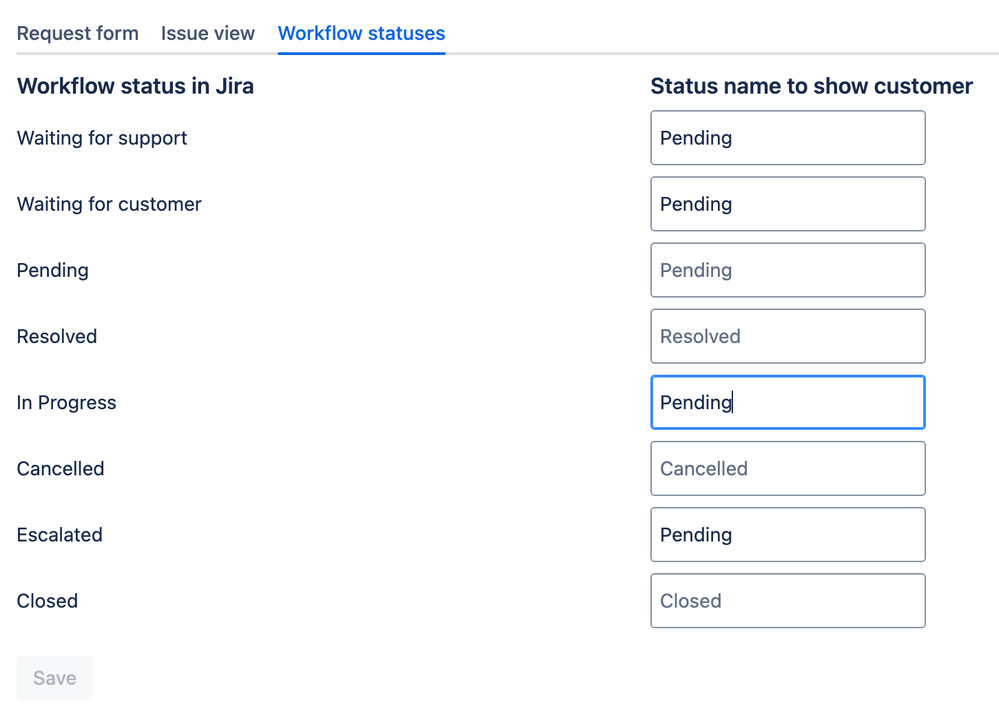
Task: Click the customer status field for Pending
Action: click(x=787, y=269)
